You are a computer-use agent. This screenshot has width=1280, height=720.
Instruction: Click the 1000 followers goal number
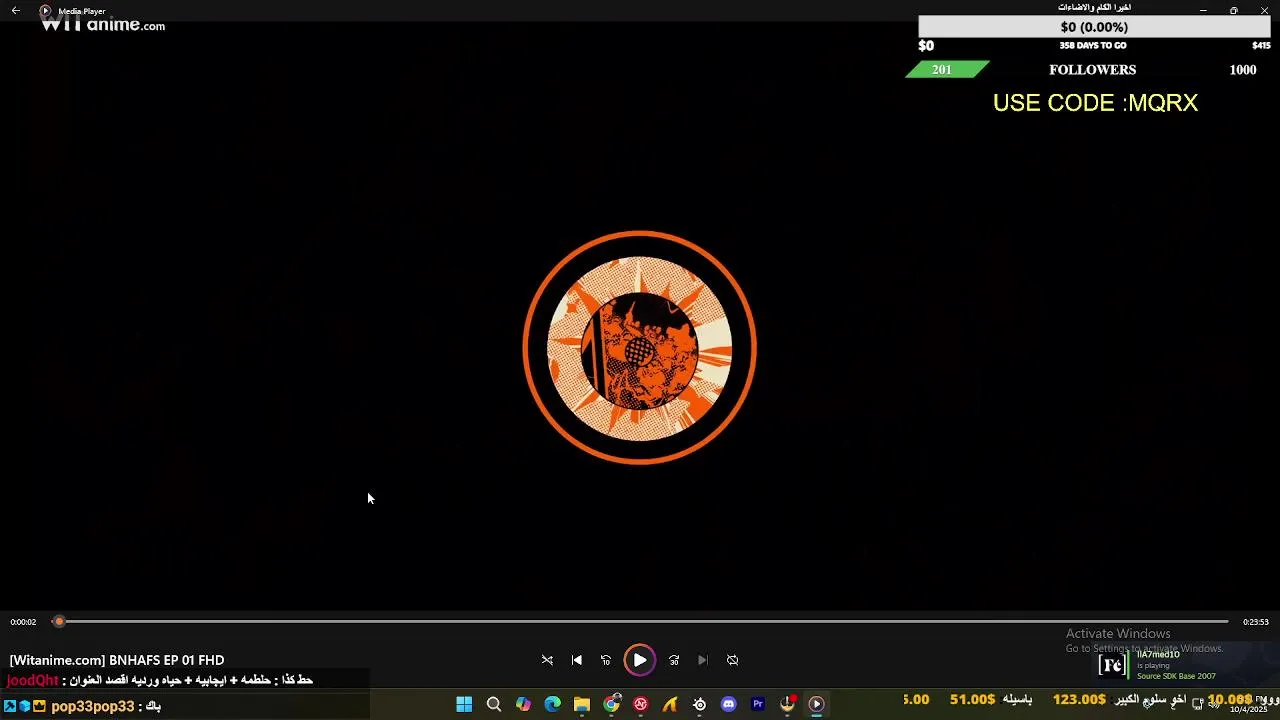(1243, 70)
